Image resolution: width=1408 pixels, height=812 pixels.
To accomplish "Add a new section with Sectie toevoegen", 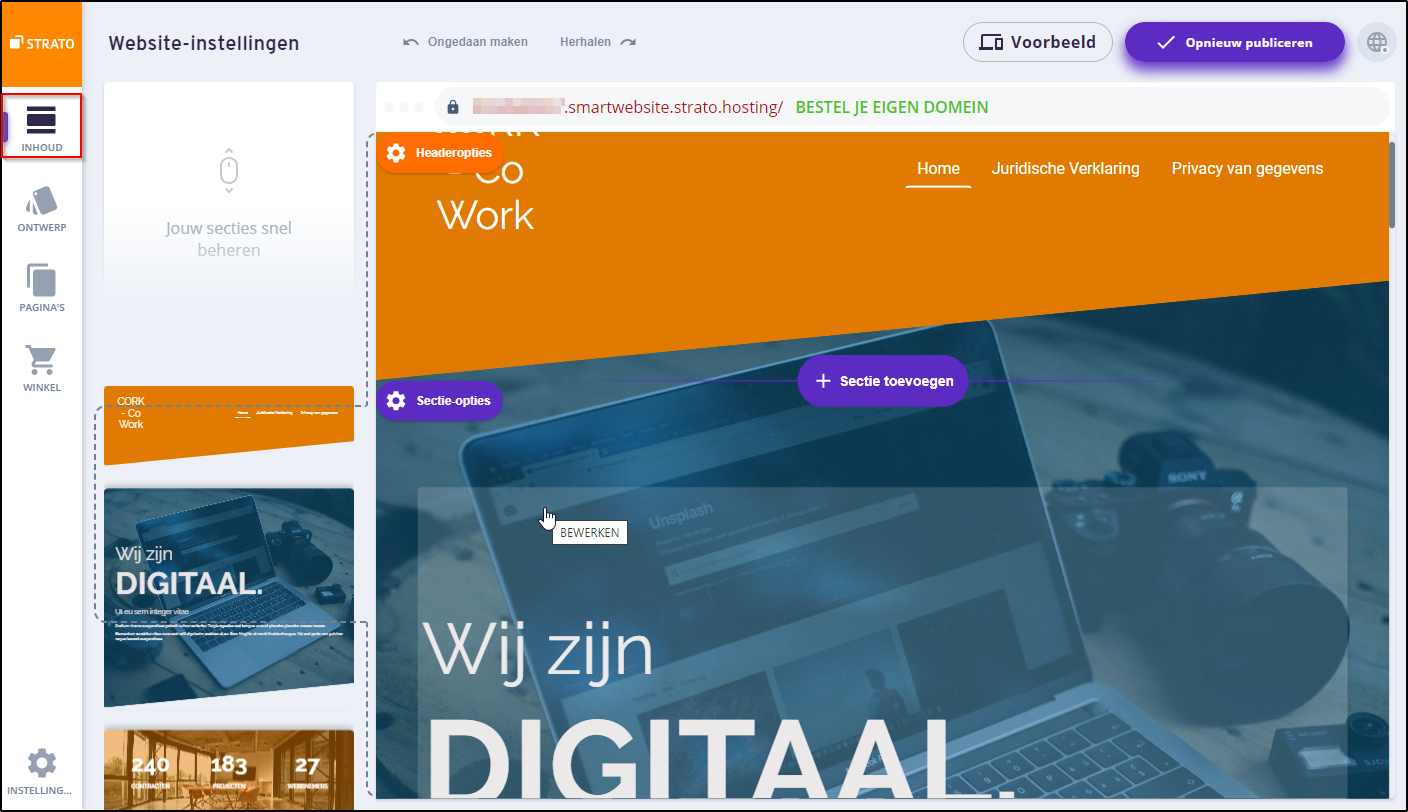I will [x=882, y=381].
